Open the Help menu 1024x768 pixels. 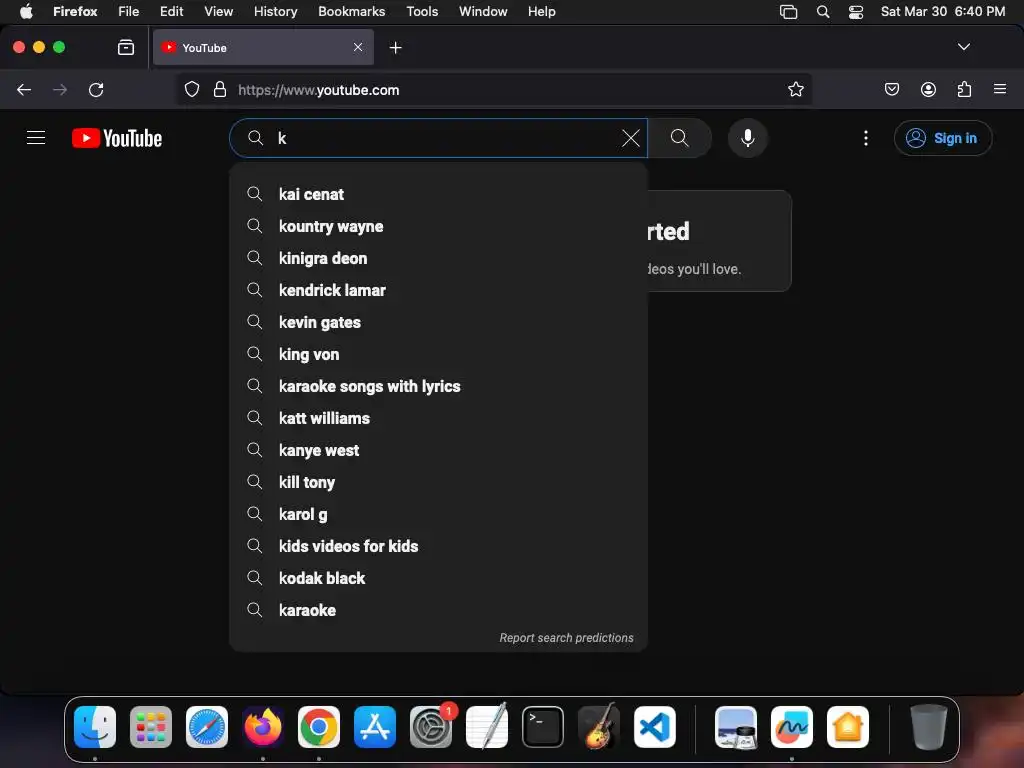(541, 11)
